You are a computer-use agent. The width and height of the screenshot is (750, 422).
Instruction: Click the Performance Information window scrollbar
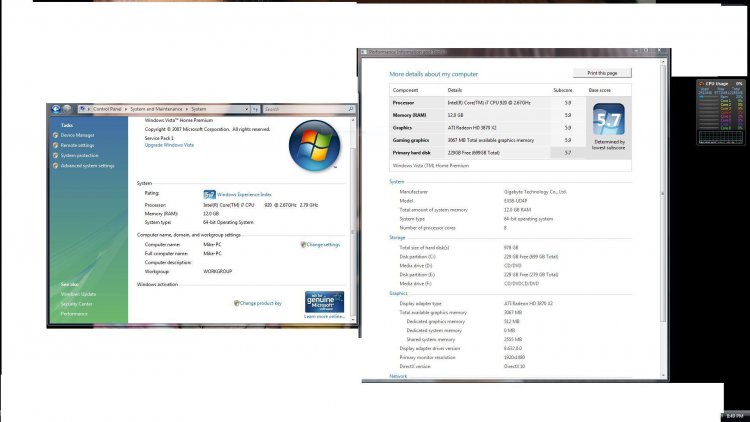(662, 219)
